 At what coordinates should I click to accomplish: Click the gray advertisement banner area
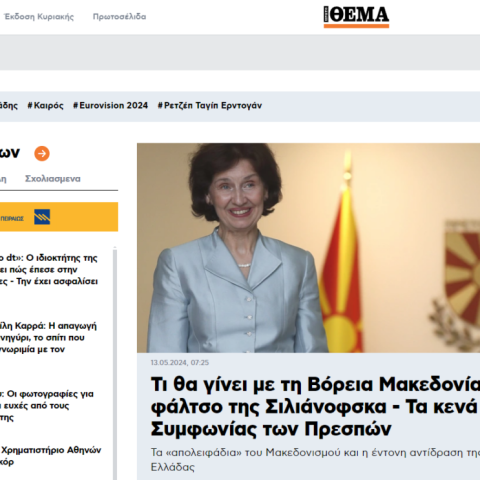(x=240, y=52)
